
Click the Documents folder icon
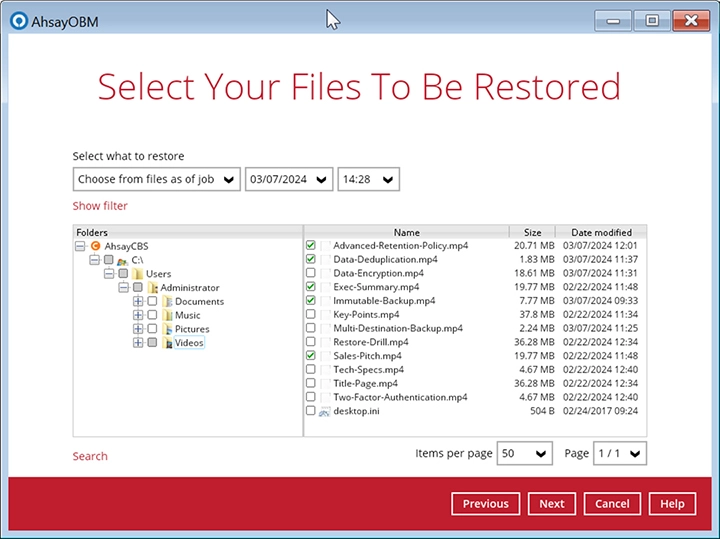point(167,302)
